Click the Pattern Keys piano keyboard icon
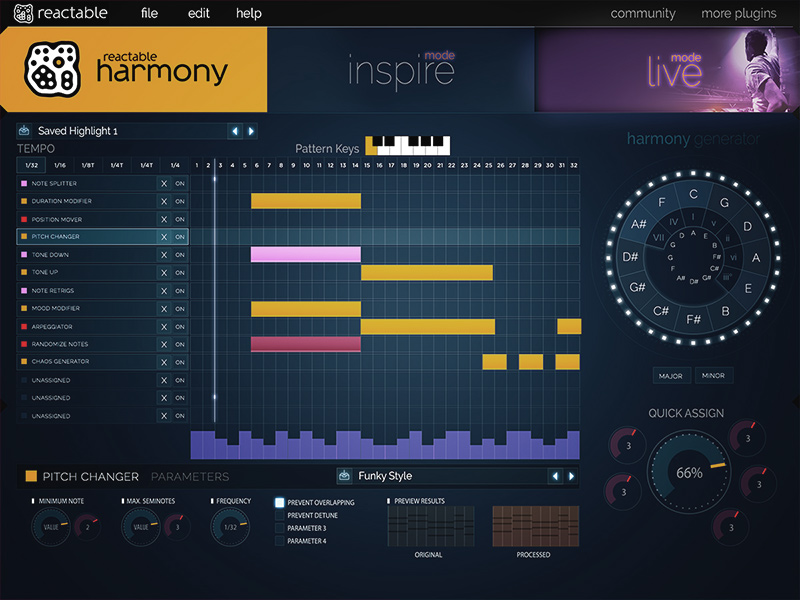This screenshot has height=600, width=800. tap(407, 146)
